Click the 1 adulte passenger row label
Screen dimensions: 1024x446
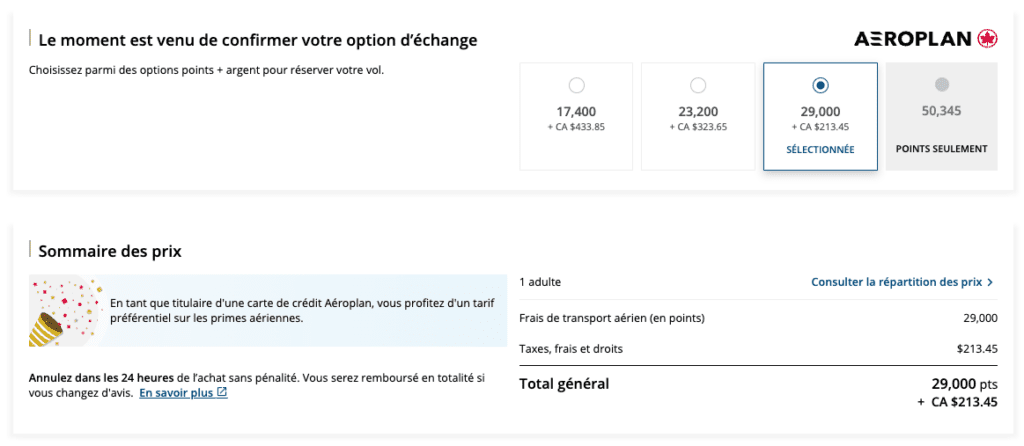click(541, 282)
